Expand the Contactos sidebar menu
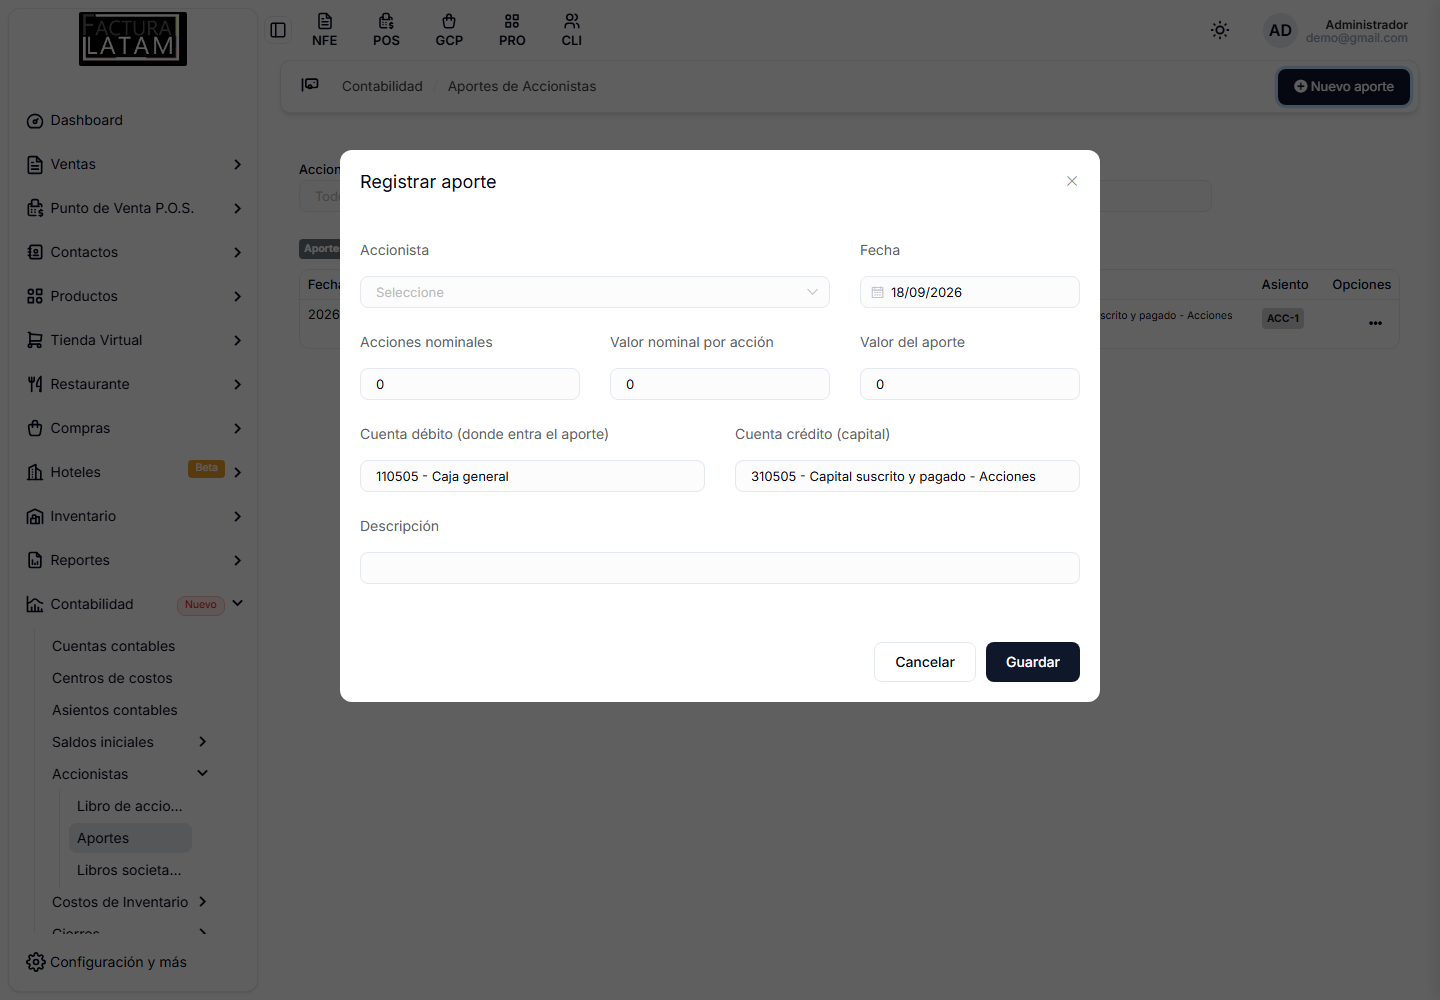1440x1000 pixels. pyautogui.click(x=134, y=252)
